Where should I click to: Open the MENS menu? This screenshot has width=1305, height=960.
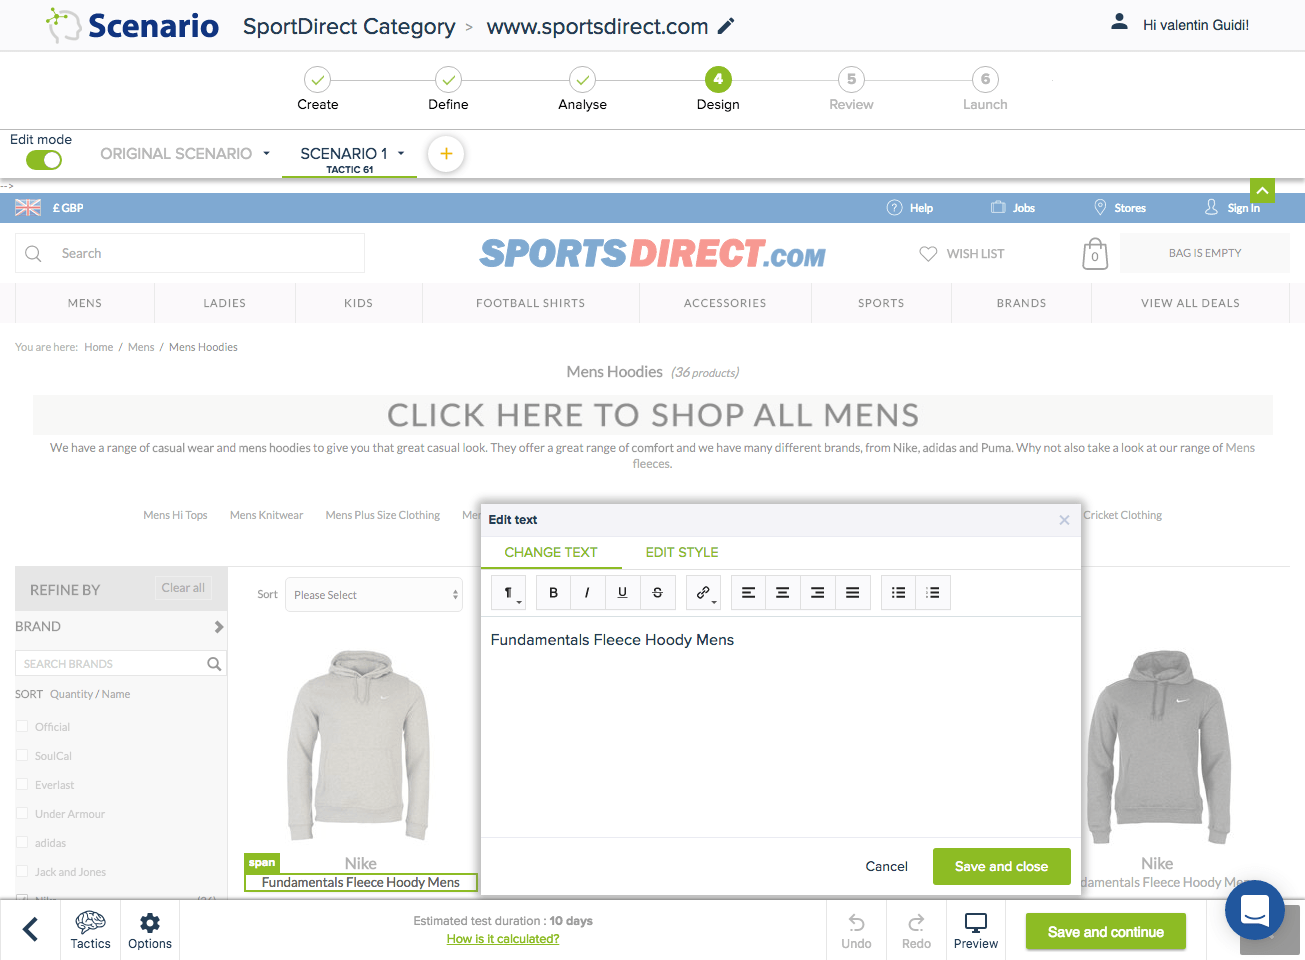tap(85, 303)
